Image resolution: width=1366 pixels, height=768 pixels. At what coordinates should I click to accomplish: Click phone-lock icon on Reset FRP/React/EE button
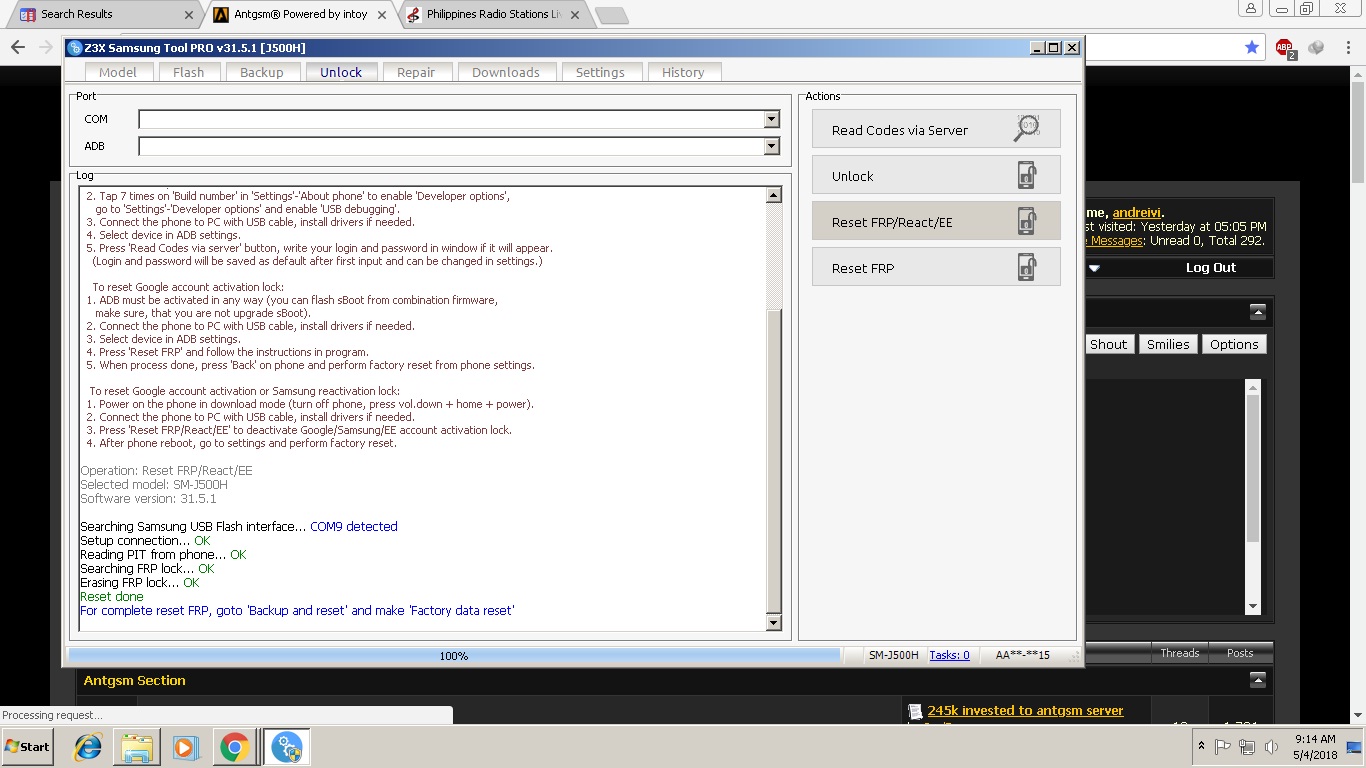click(1027, 221)
